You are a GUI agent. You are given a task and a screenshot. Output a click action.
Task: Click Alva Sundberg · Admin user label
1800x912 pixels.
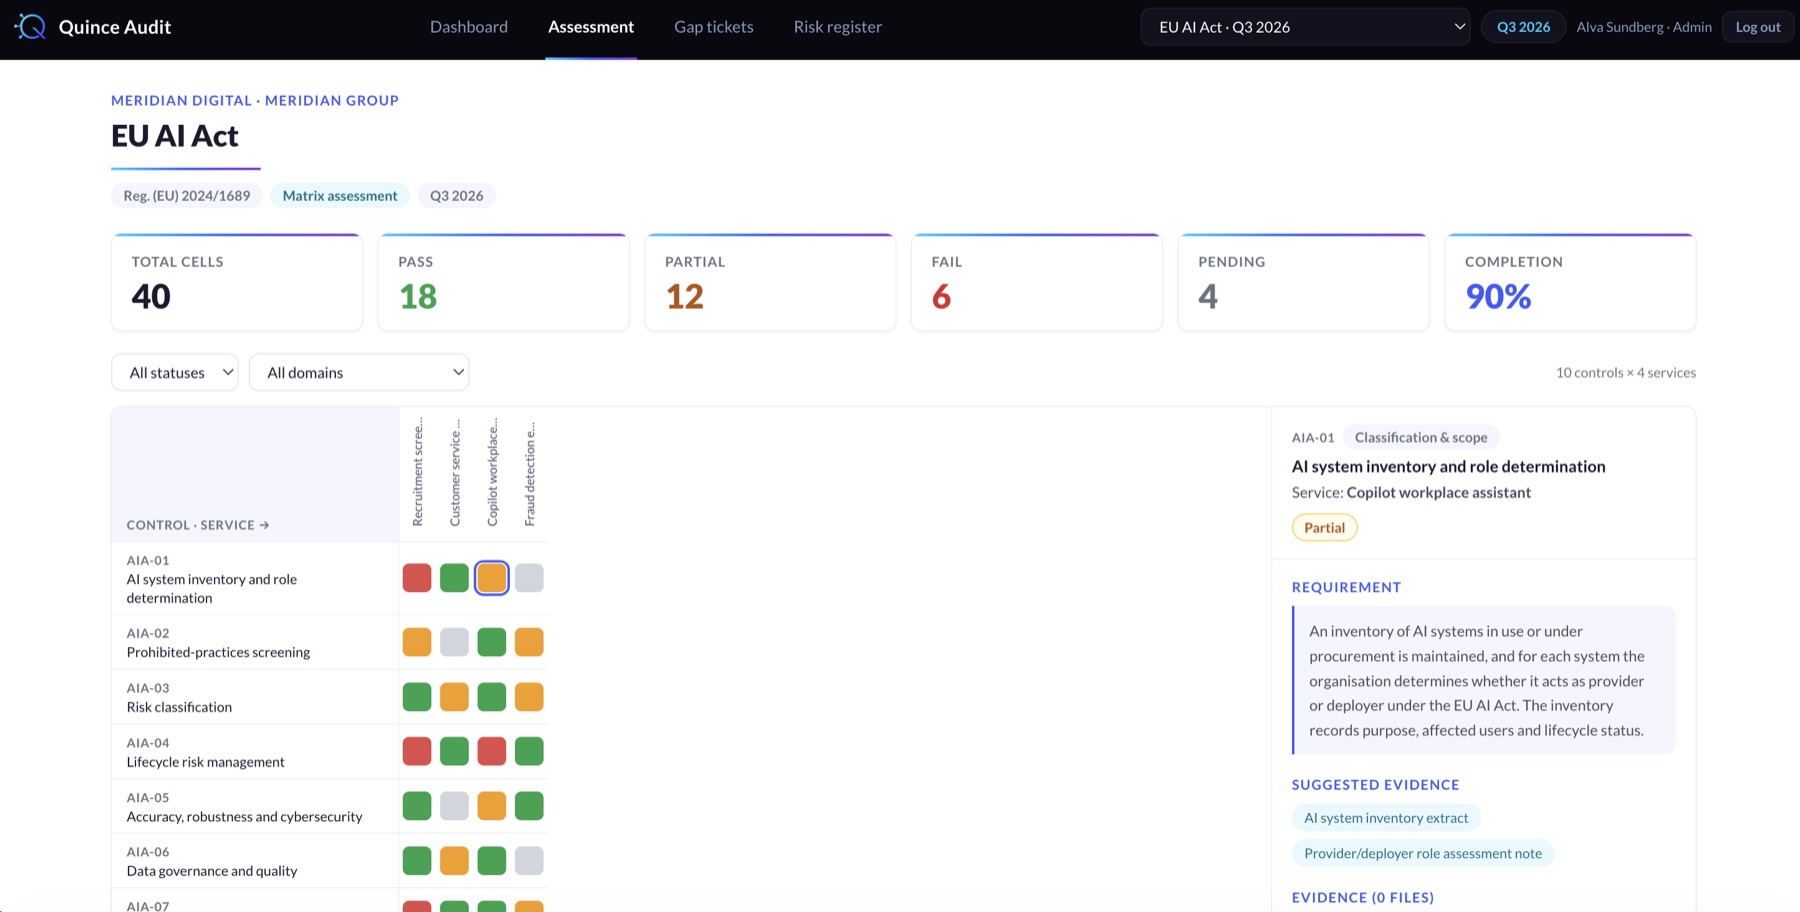point(1644,27)
